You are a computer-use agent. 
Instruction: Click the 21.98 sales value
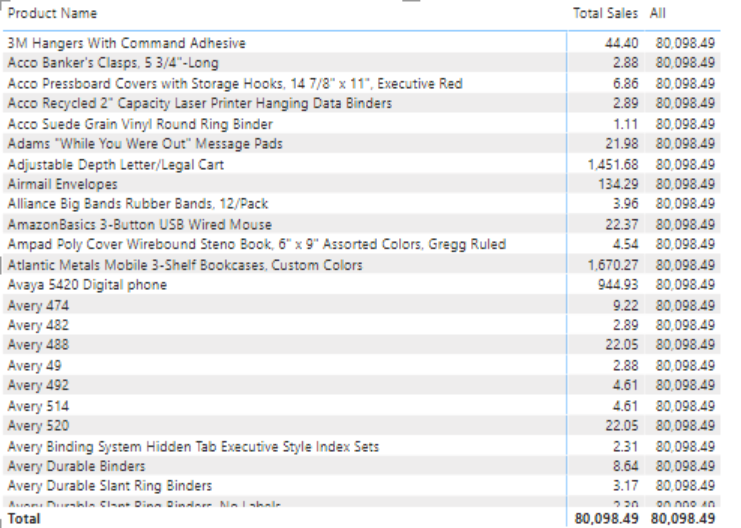pos(621,144)
